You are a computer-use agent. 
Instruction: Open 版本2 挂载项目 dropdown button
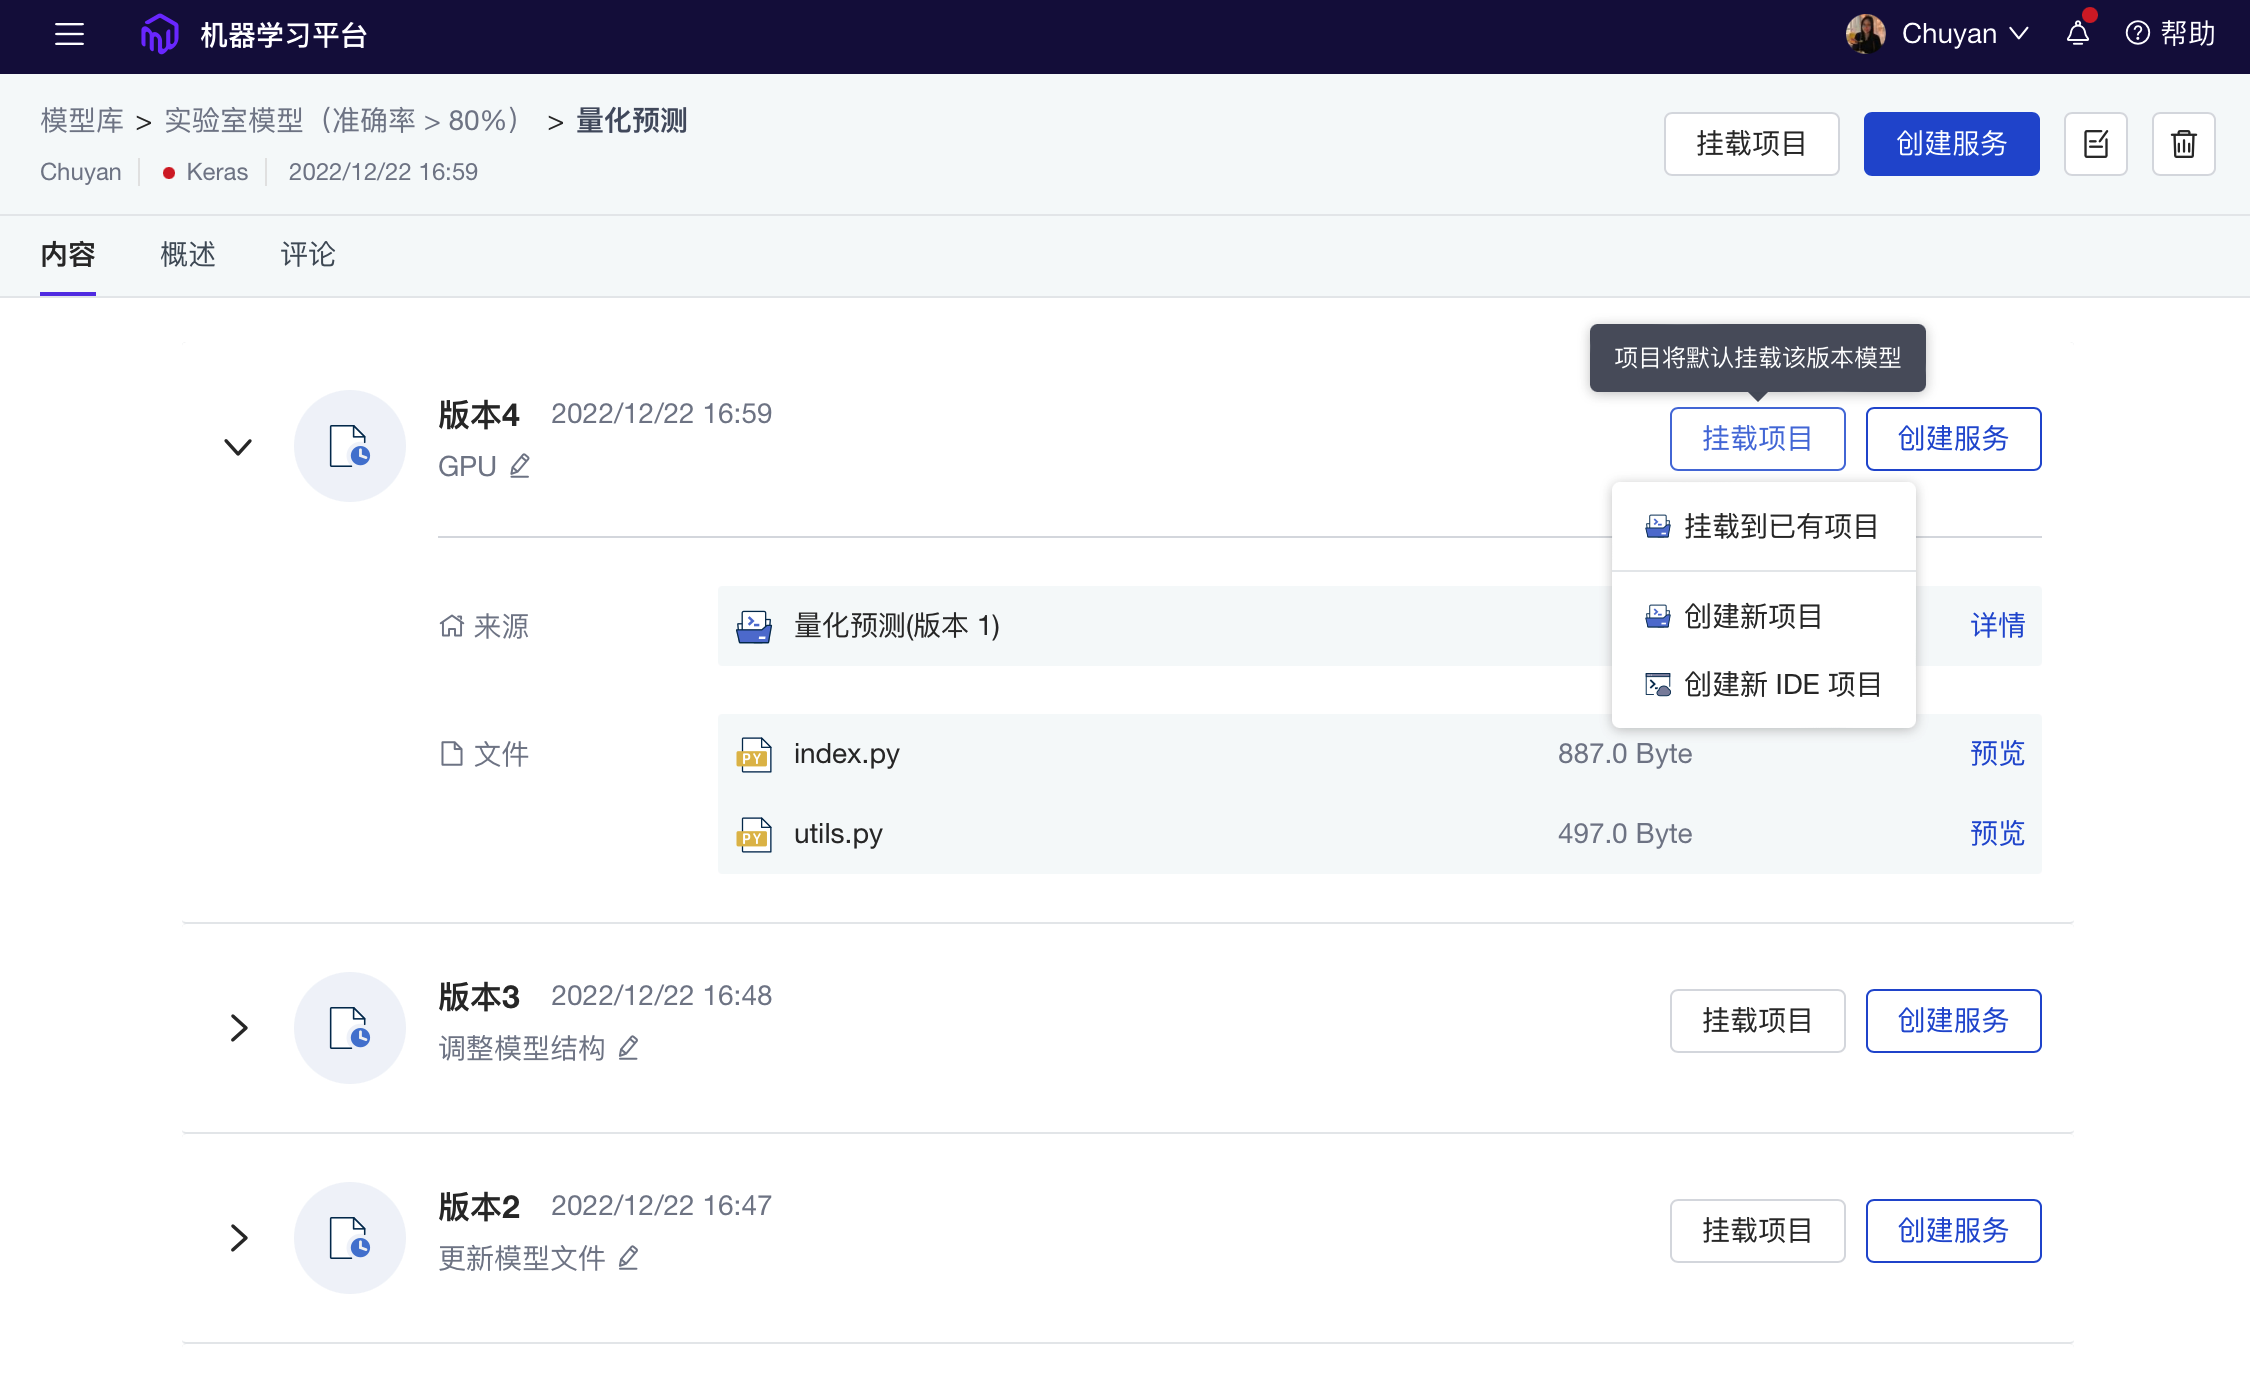[x=1757, y=1231]
